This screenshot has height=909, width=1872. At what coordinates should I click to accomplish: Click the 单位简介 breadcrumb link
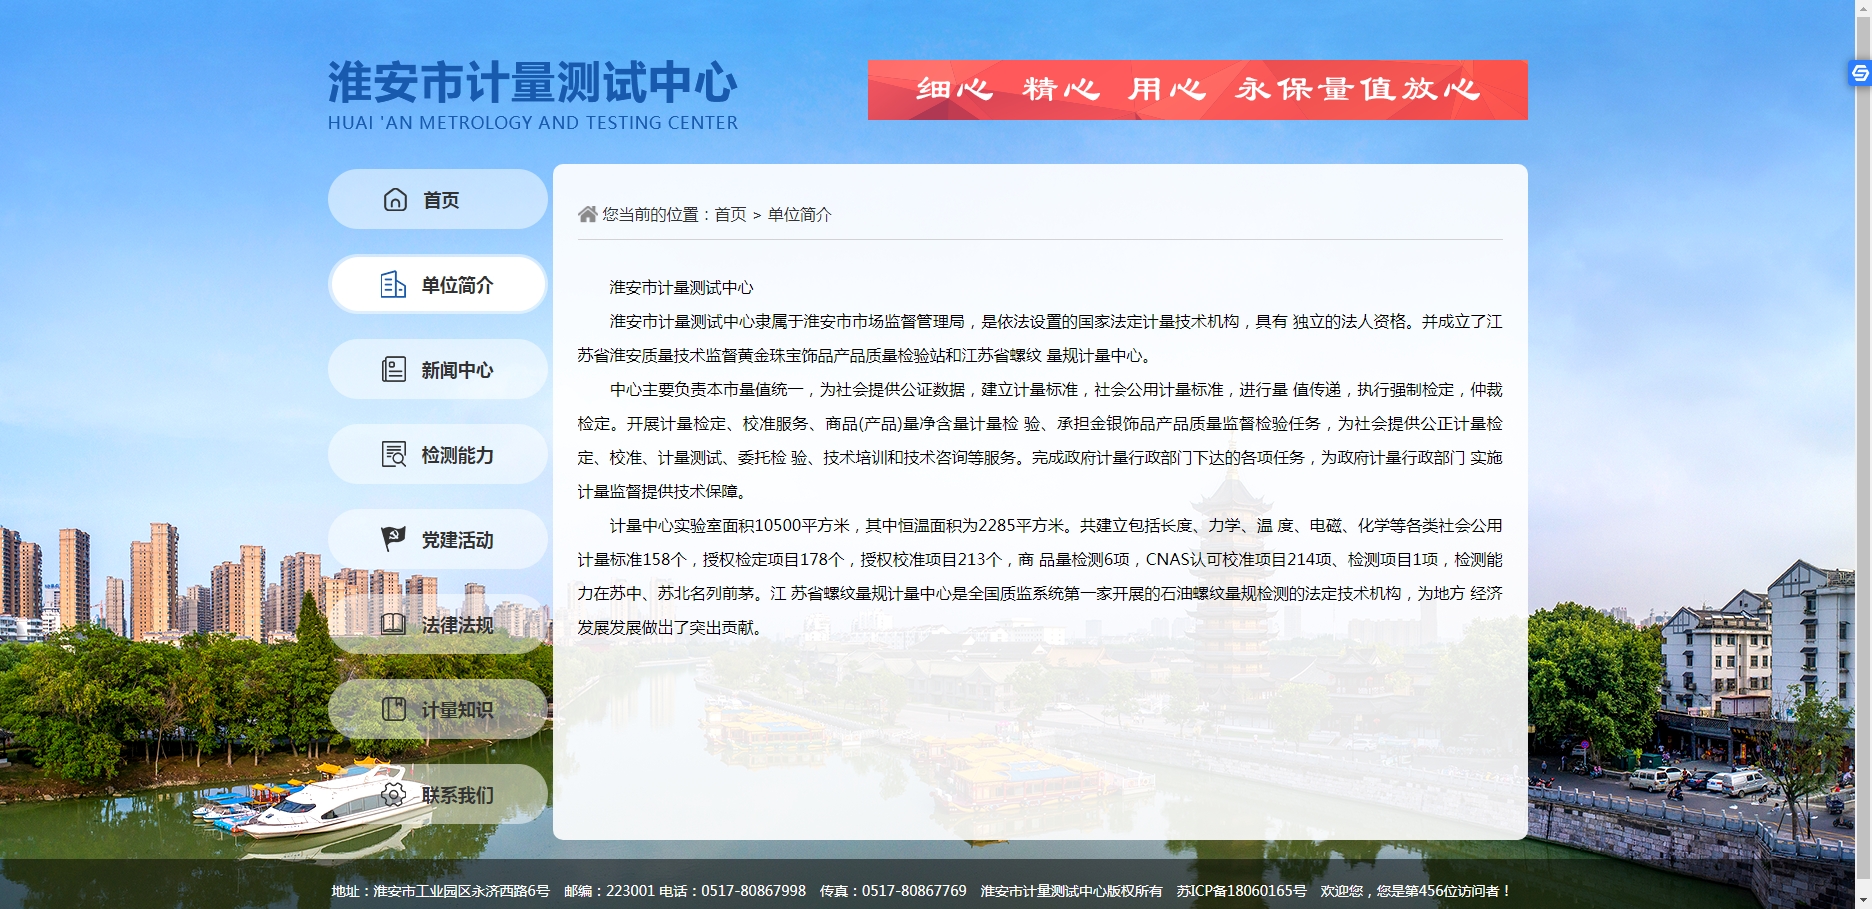799,215
